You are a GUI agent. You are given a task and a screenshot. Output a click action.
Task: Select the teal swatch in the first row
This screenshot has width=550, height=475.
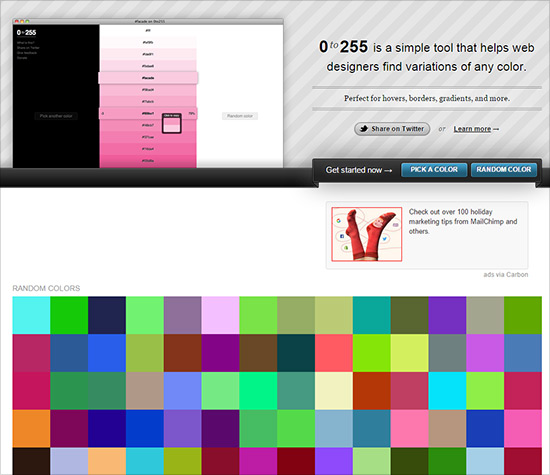[x=372, y=315]
